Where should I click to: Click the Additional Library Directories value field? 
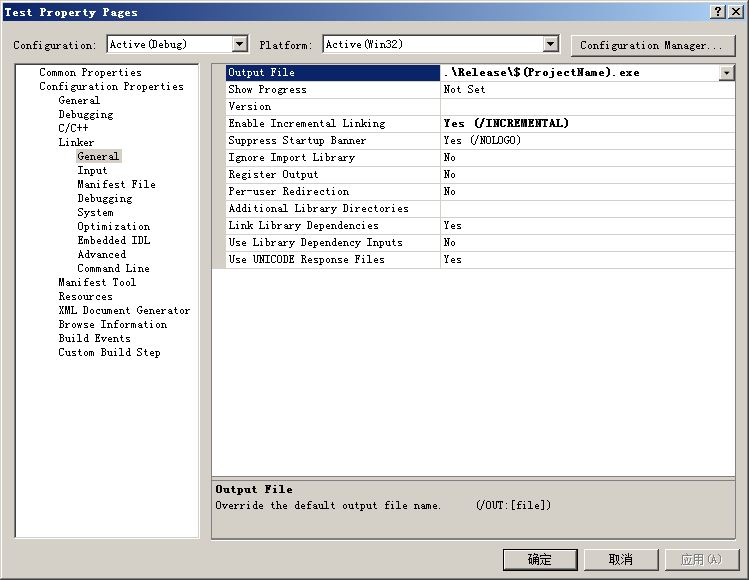pos(587,208)
